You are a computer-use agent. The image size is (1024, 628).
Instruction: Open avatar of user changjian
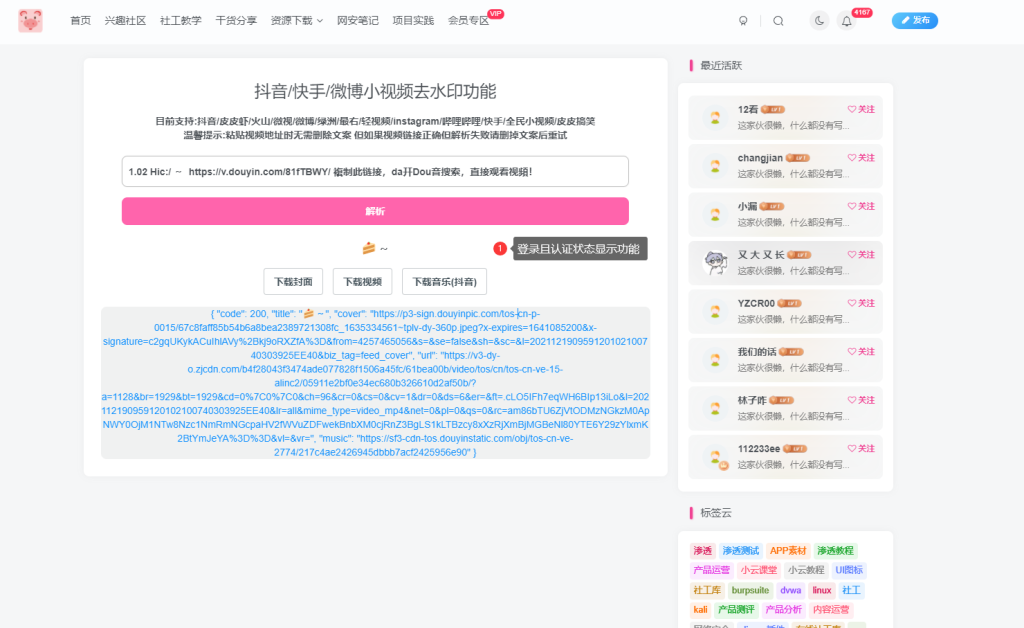[715, 166]
